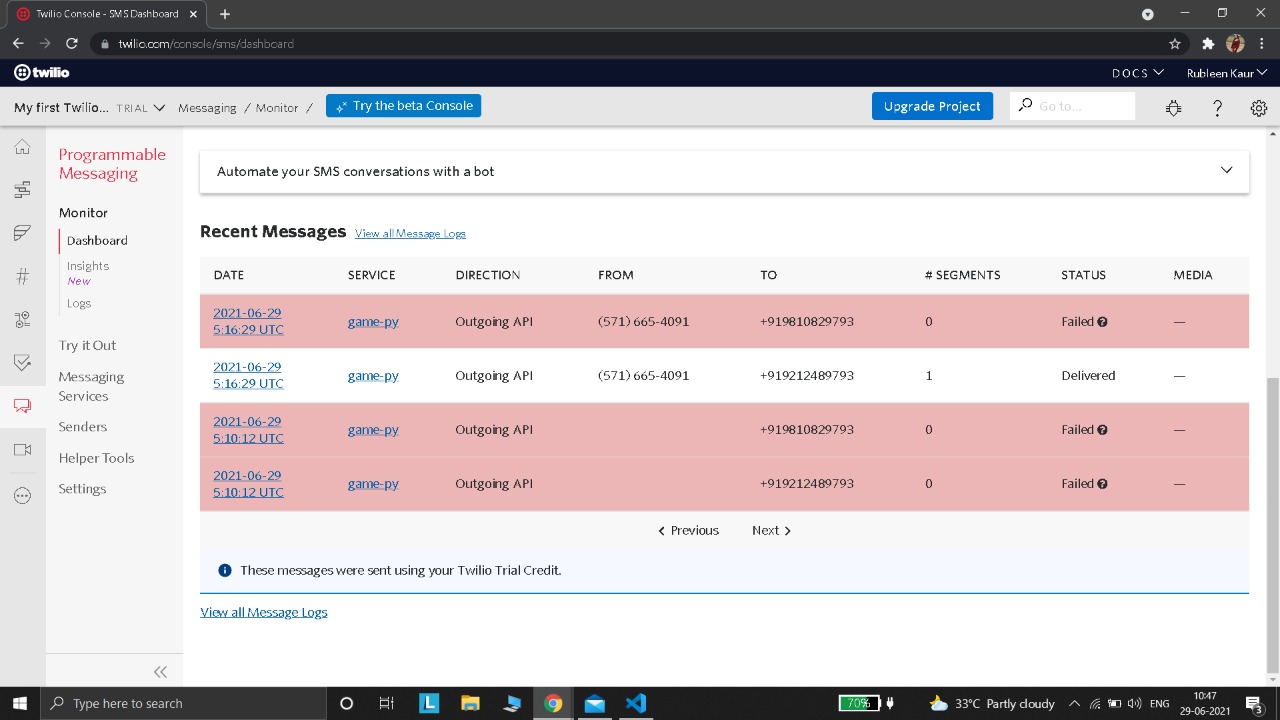Focus the Go to search field

click(1073, 106)
